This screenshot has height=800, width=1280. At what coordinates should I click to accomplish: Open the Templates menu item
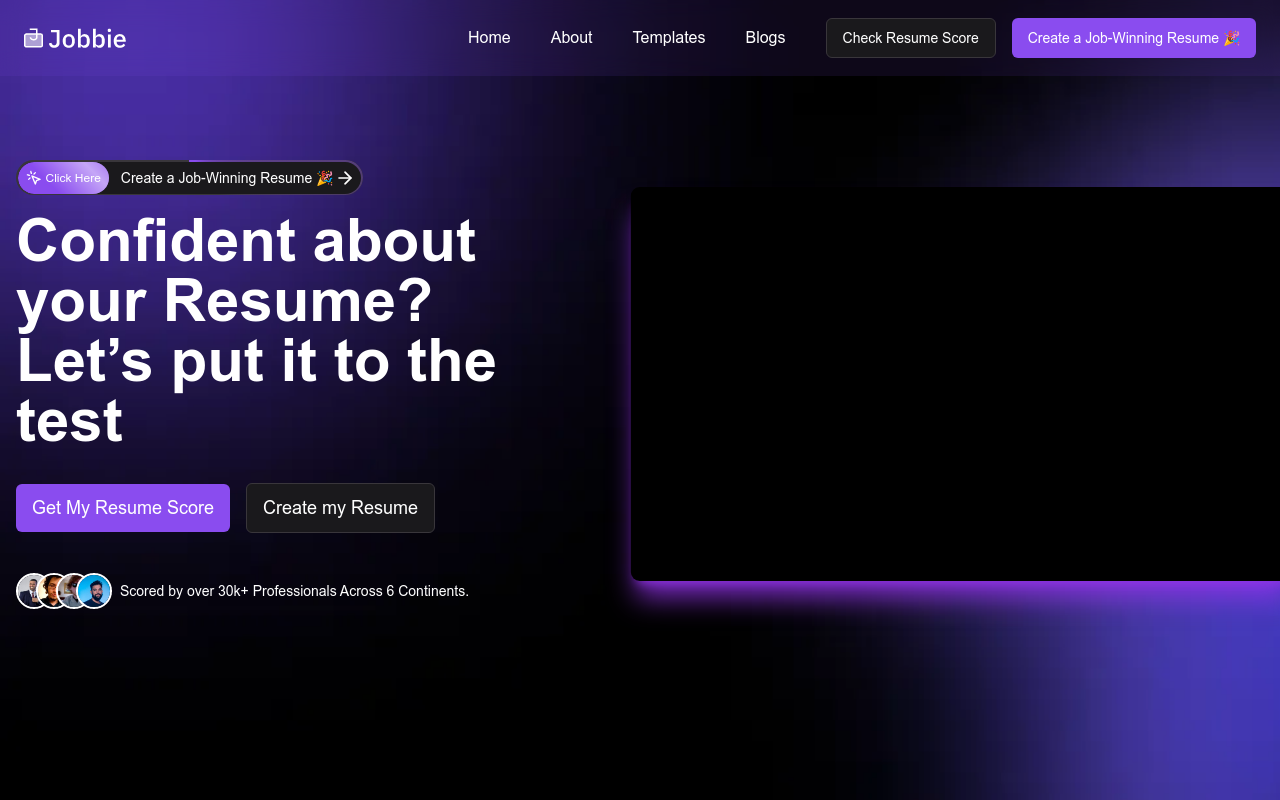click(x=669, y=38)
